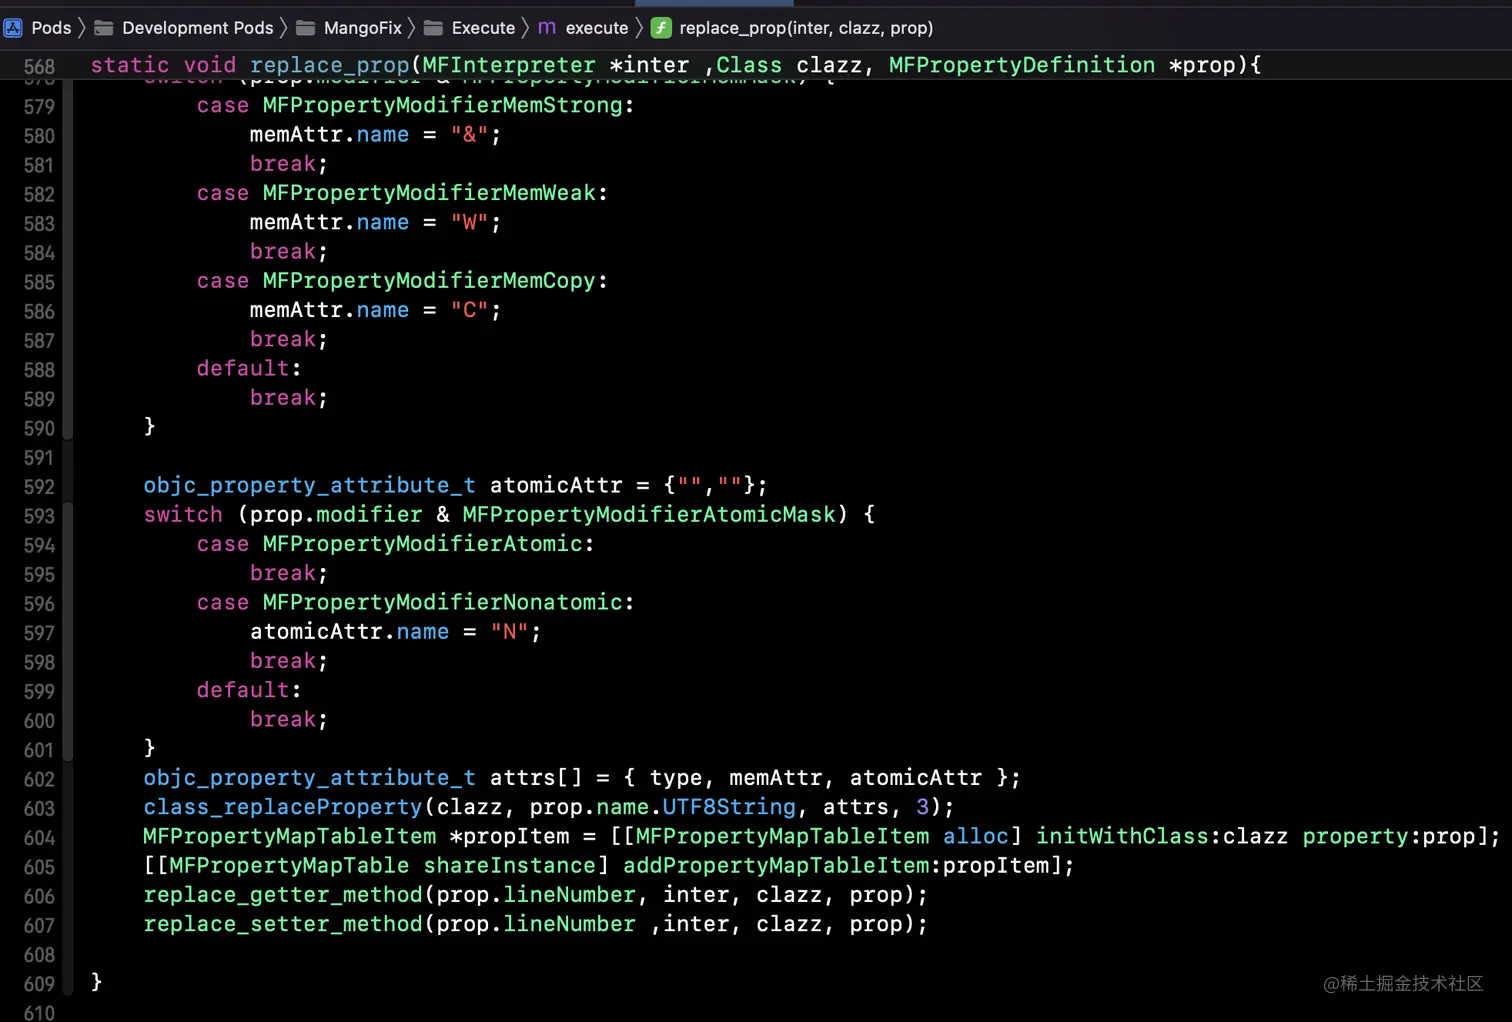The height and width of the screenshot is (1022, 1512).
Task: Click the code folding ribbon beside line 597
Action: coord(68,633)
